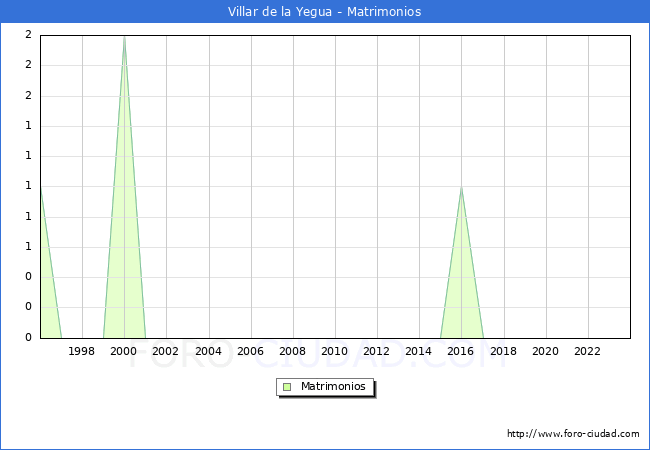
Task: Click the peak of the 2016 data spike
Action: (x=461, y=188)
